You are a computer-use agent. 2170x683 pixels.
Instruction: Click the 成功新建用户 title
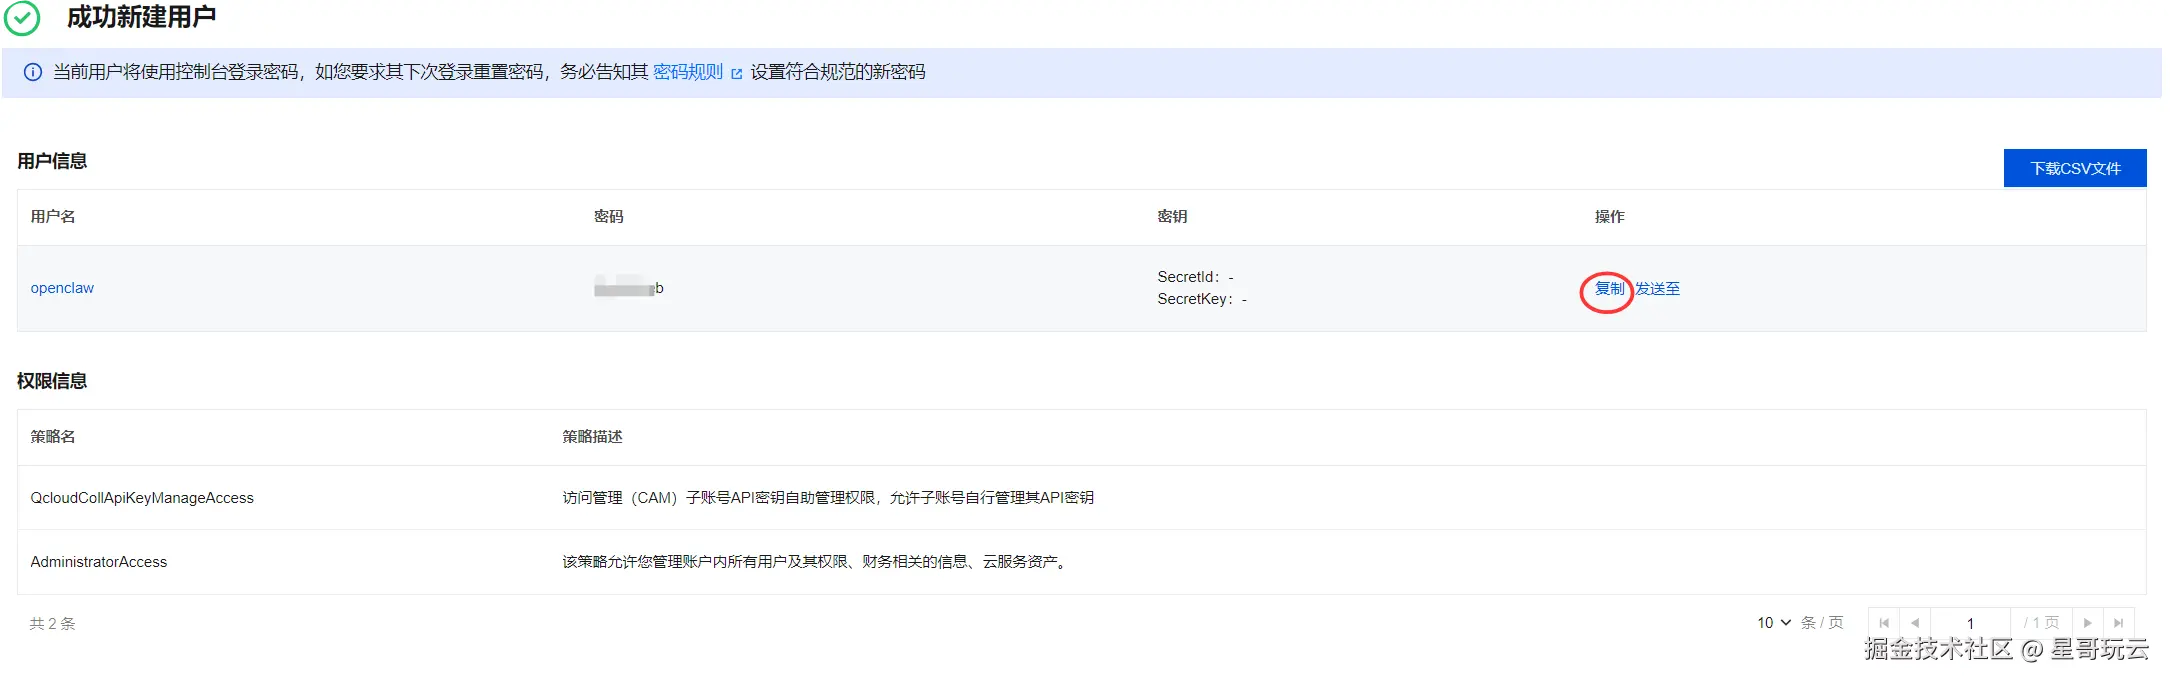(141, 17)
